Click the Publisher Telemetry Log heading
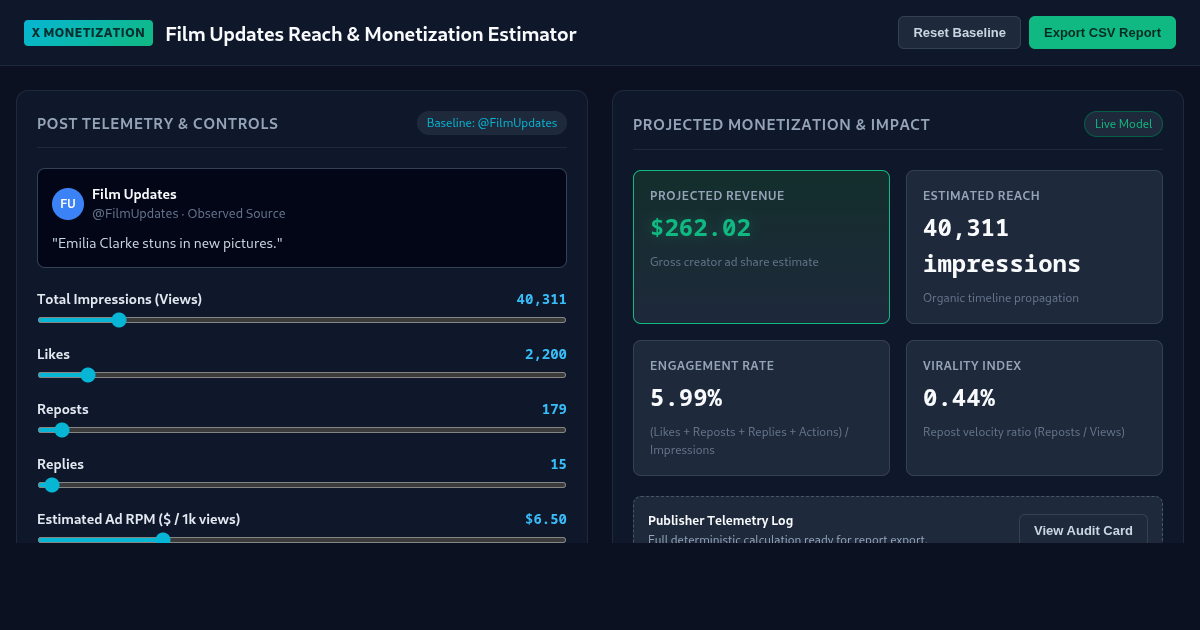The height and width of the screenshot is (630, 1200). pyautogui.click(x=720, y=521)
